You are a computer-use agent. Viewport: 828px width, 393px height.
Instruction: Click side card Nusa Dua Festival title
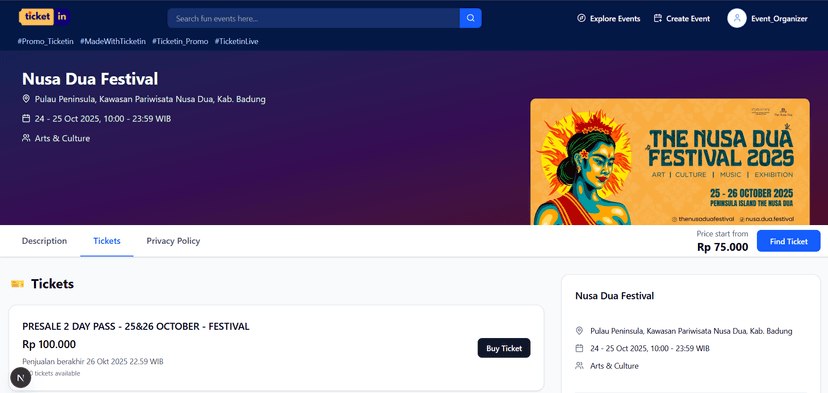[615, 296]
